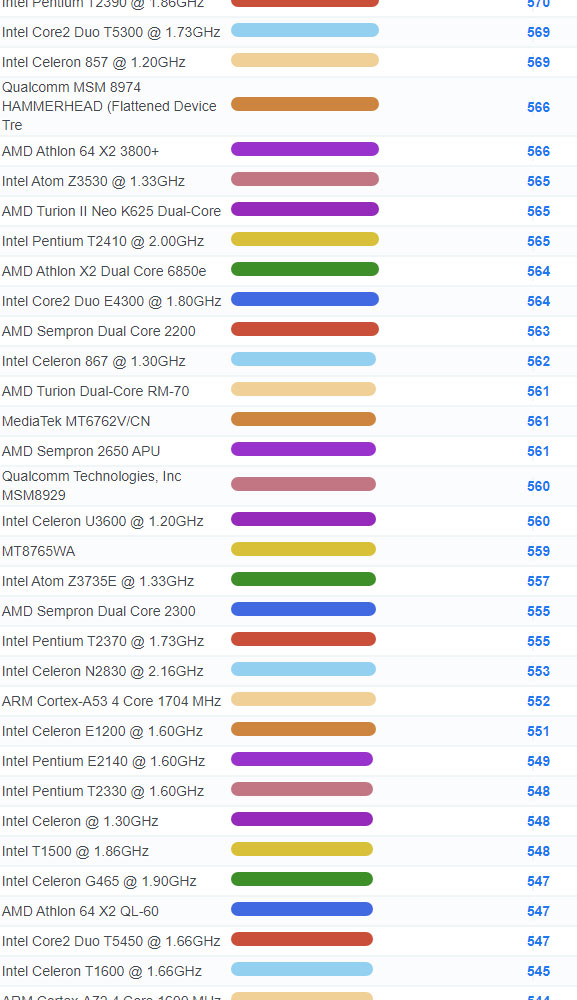Open MediaTek MT6762V/CN link
Screen dimensions: 577x1000
pos(76,421)
